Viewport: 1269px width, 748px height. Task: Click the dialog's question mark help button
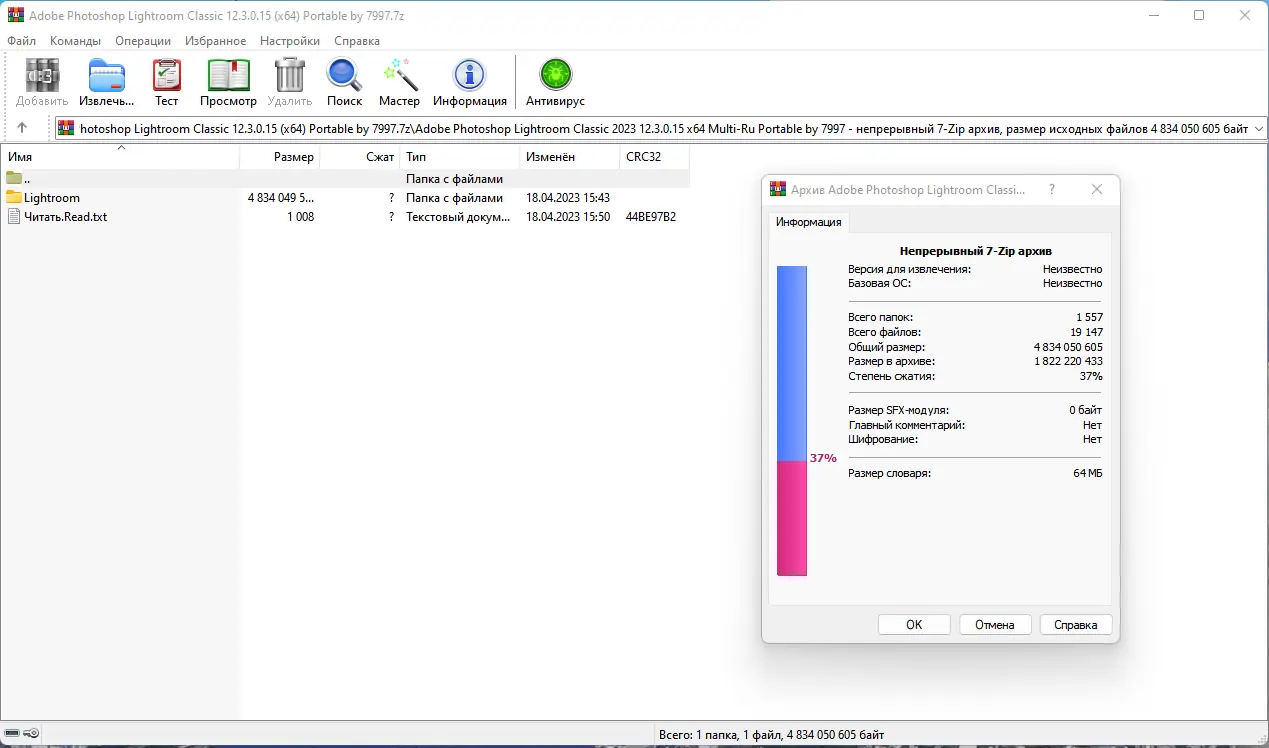(x=1051, y=189)
